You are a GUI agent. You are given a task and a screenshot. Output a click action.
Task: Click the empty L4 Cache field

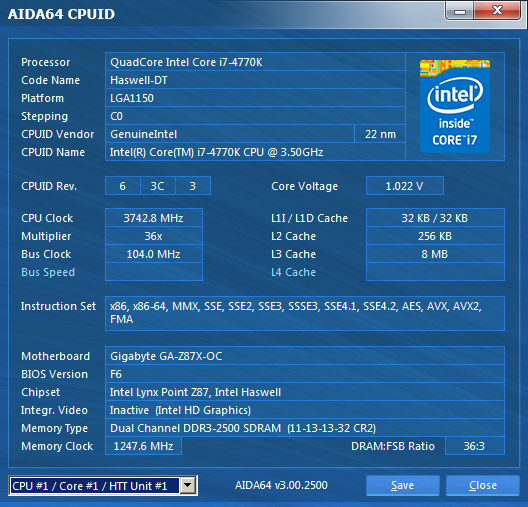(x=435, y=272)
